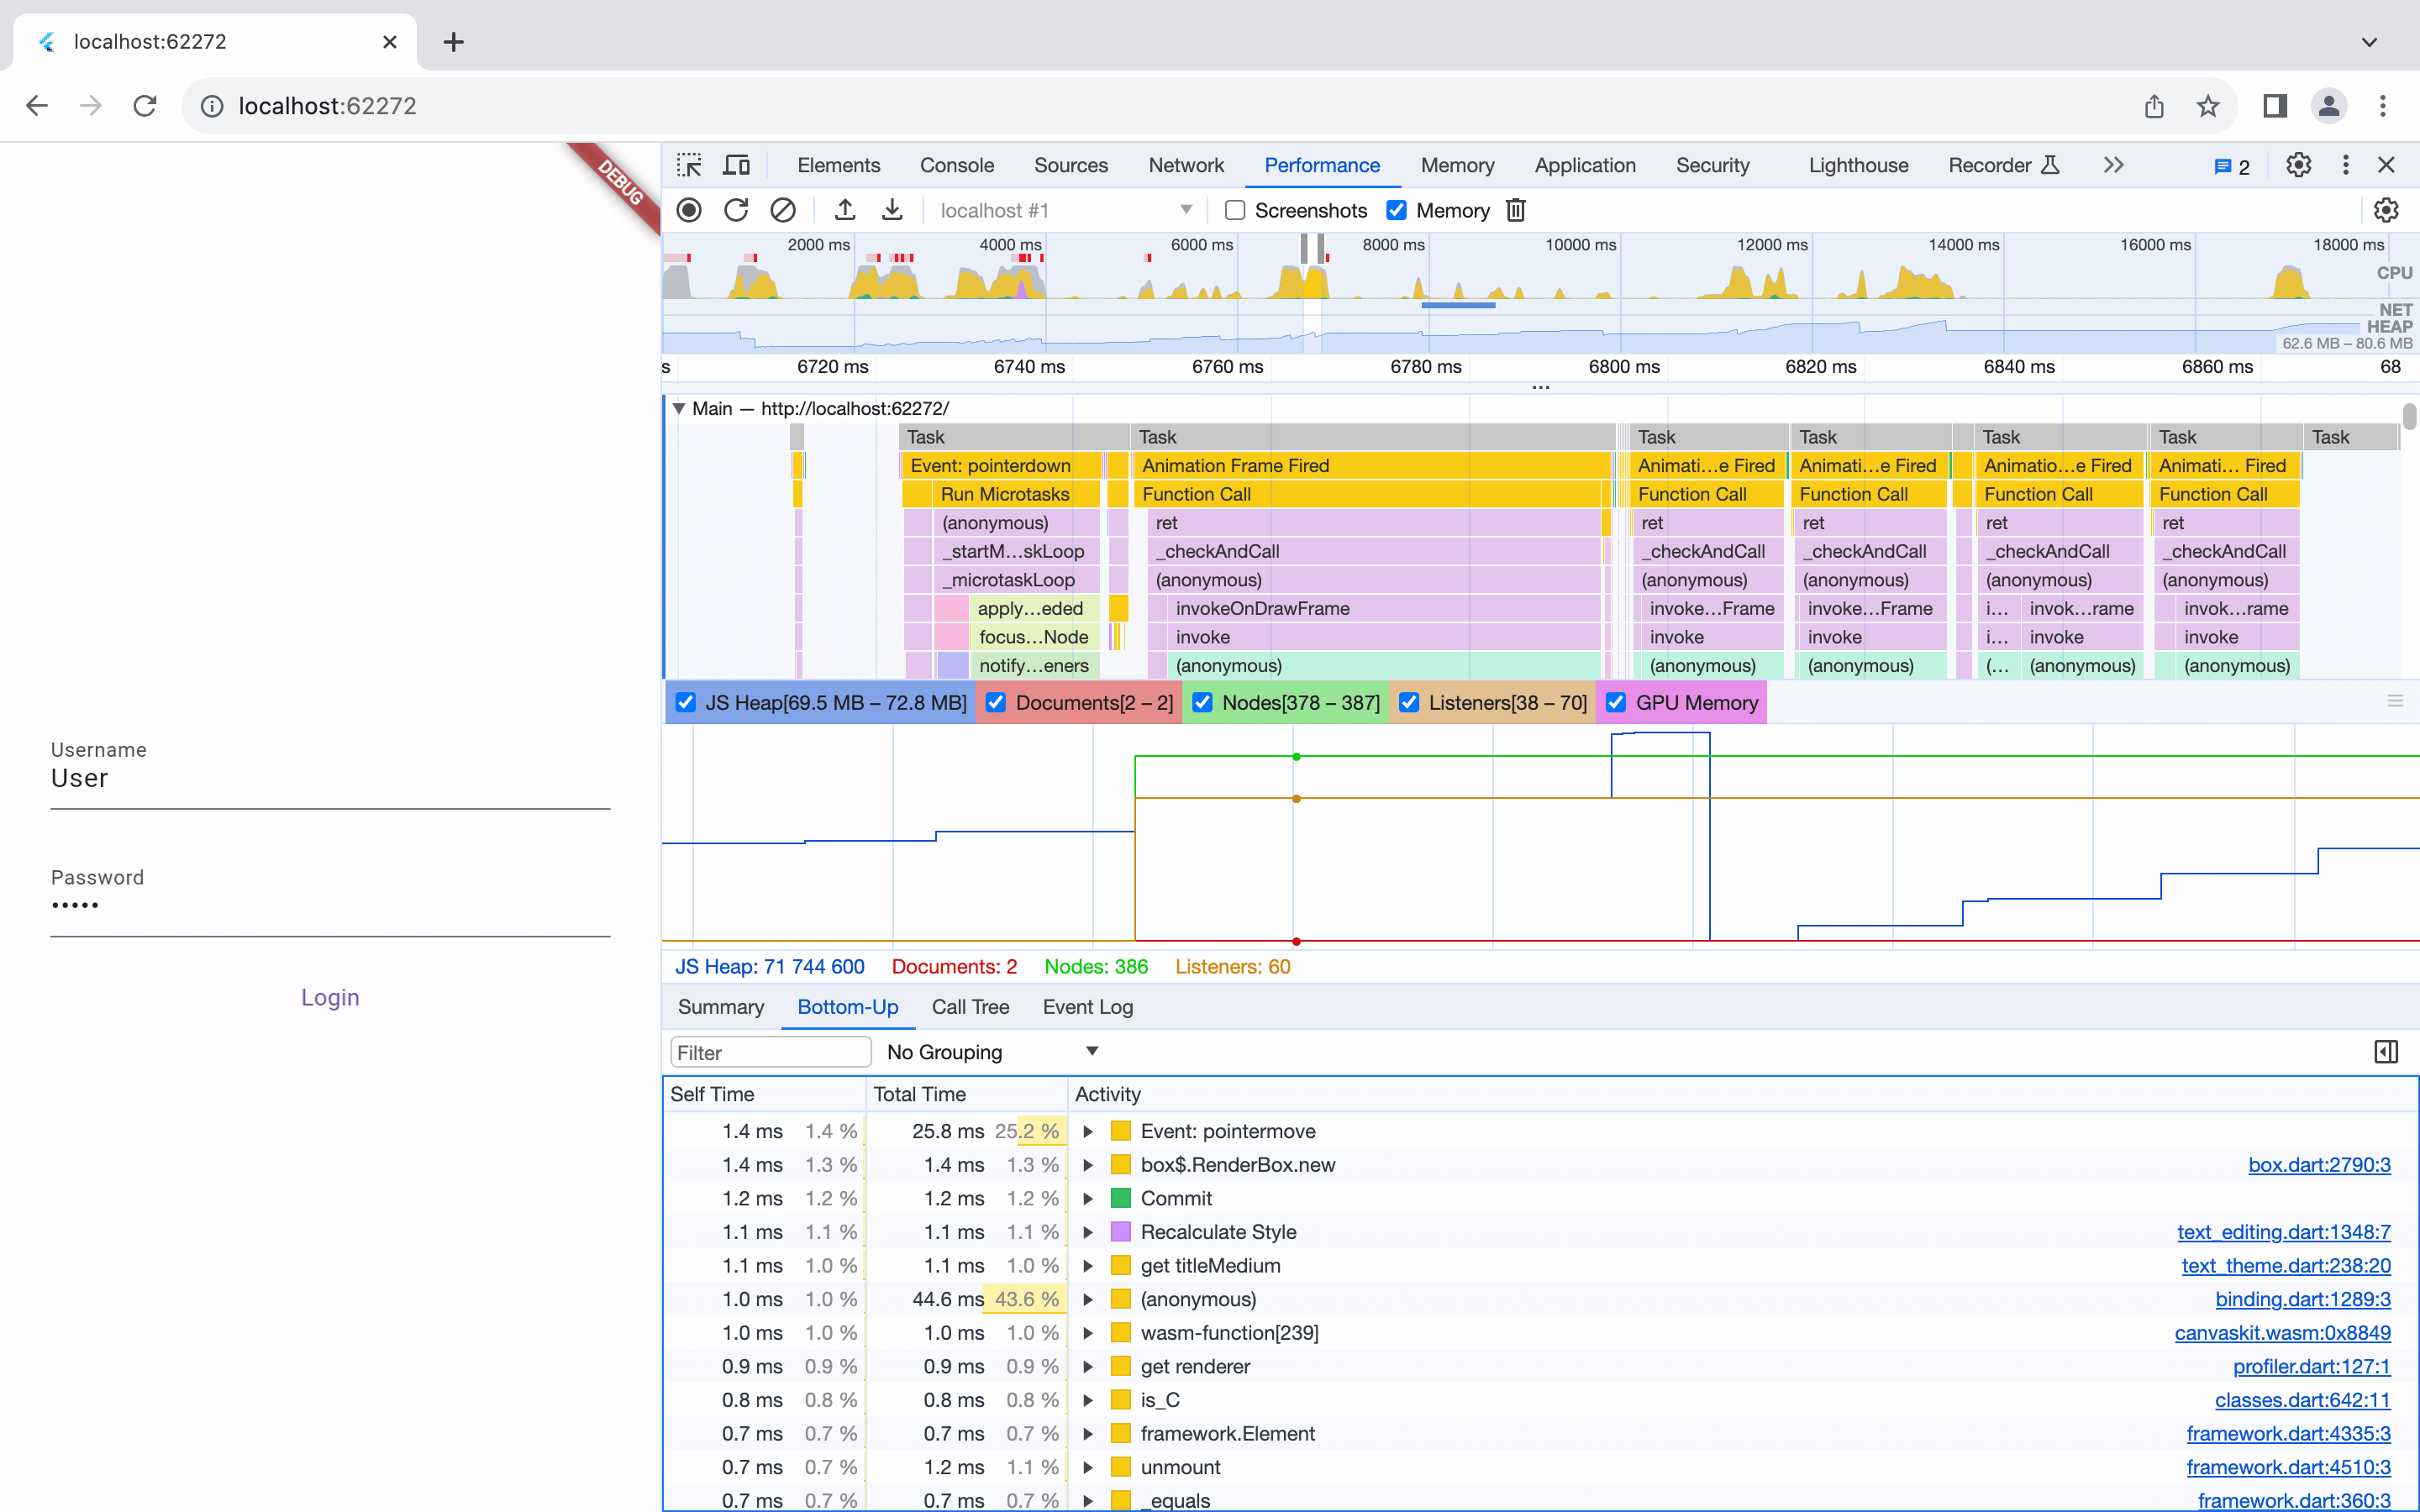Open the box.dart:2790:3 source link
This screenshot has height=1512, width=2420.
click(2318, 1165)
